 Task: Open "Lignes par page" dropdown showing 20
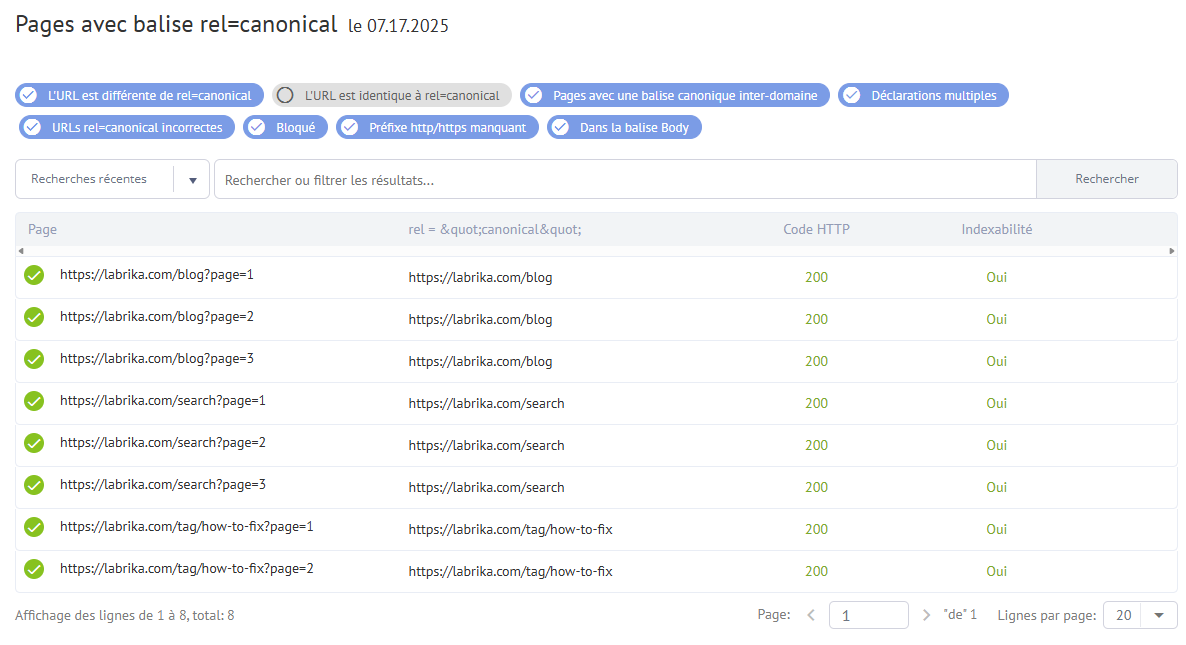[x=1140, y=616]
